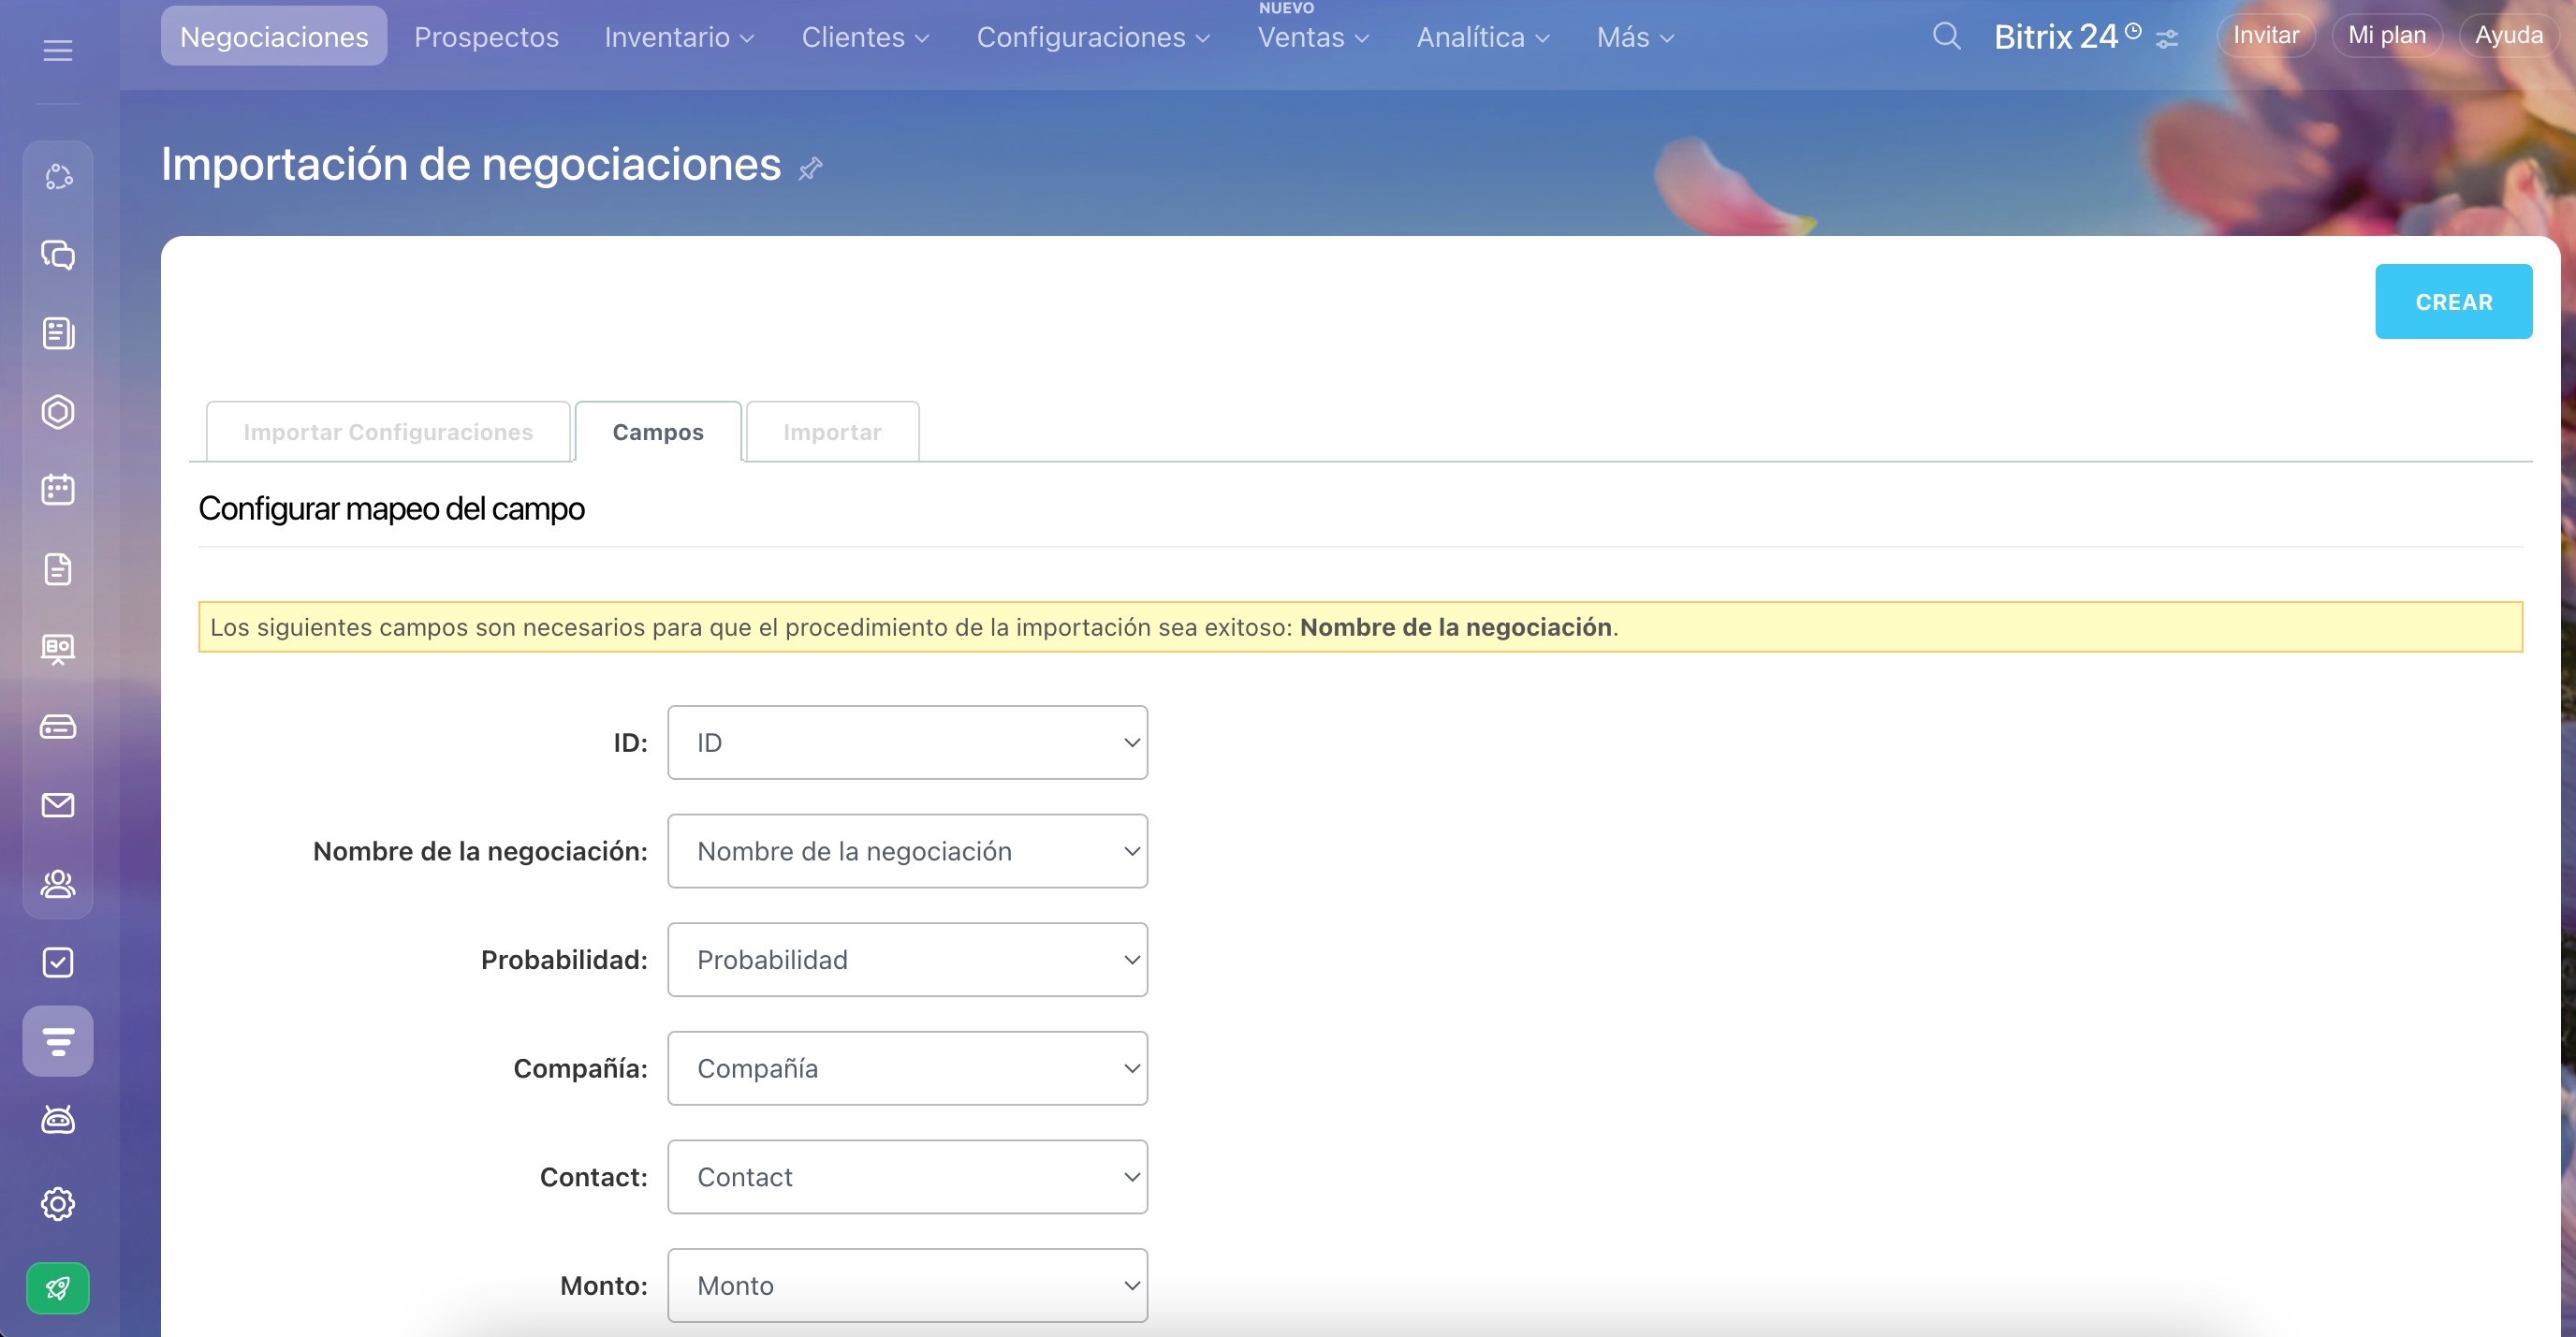
Task: Expand the Clientes menu
Action: pyautogui.click(x=865, y=37)
